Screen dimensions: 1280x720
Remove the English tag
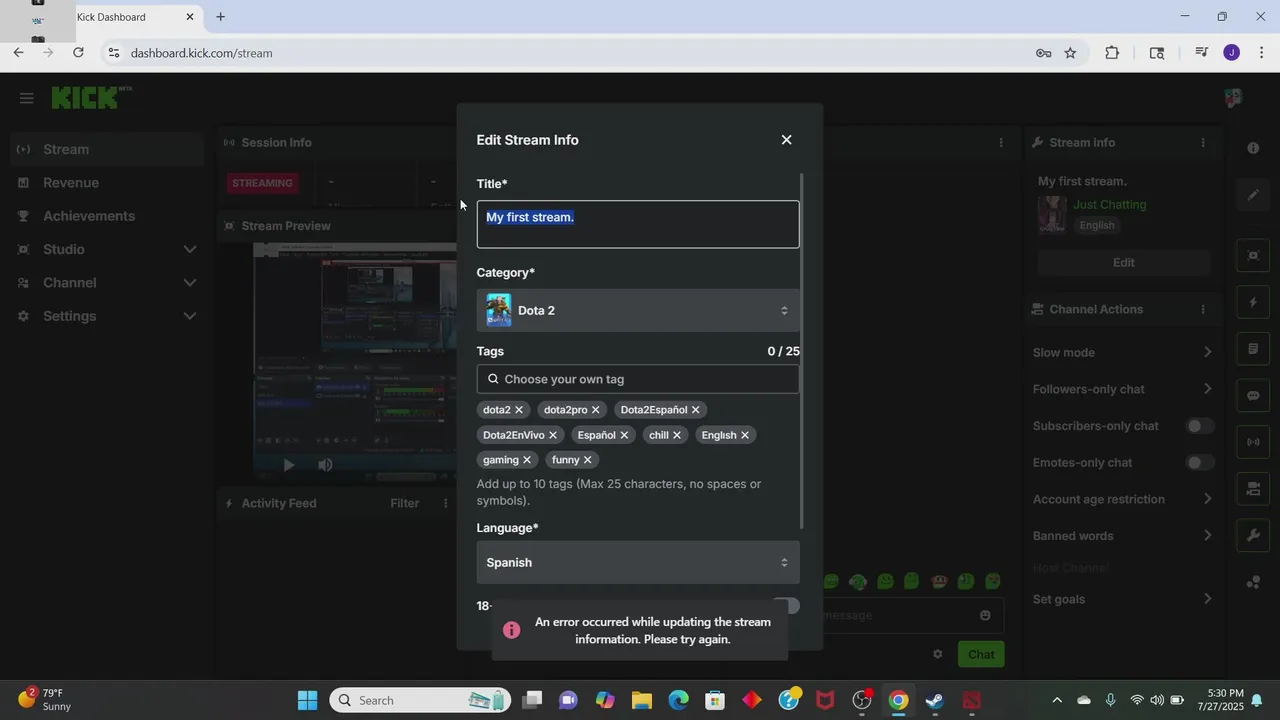click(x=745, y=435)
